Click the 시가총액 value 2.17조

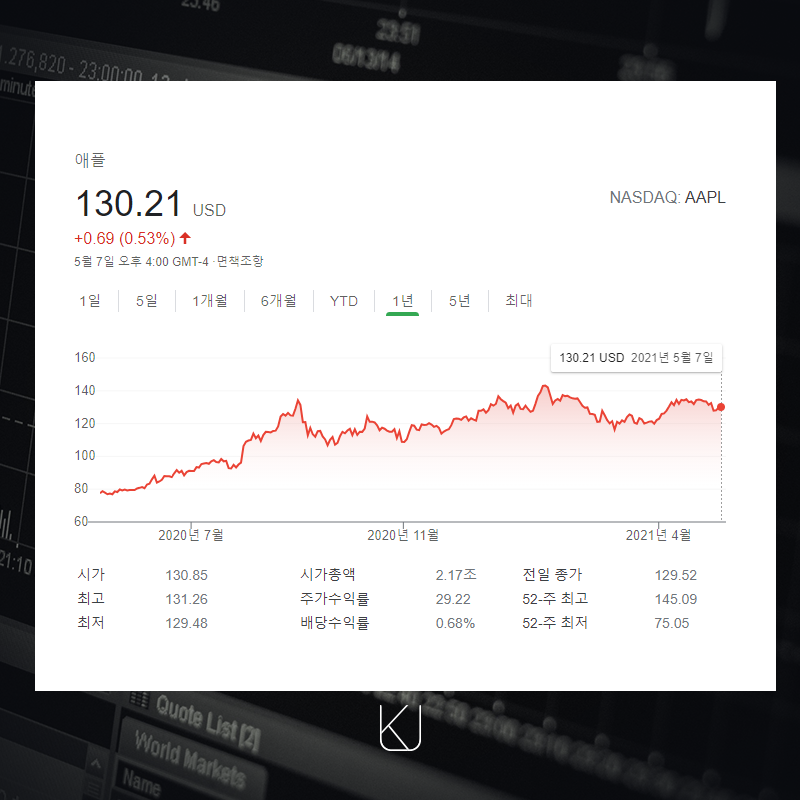[x=456, y=575]
